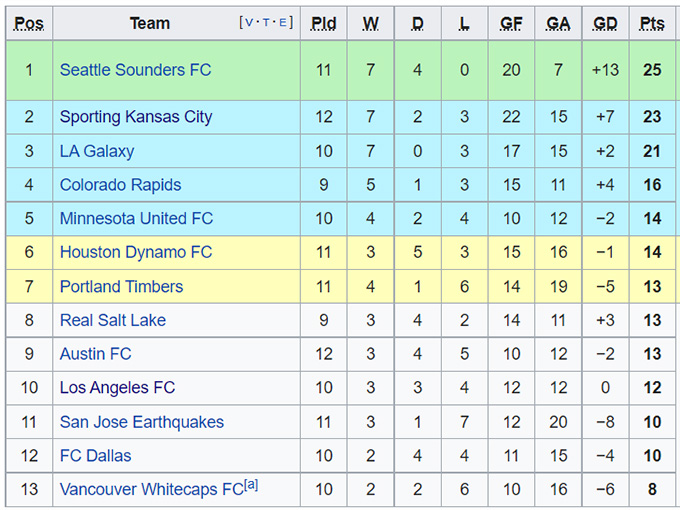Open the Real Salt Lake page

(113, 321)
